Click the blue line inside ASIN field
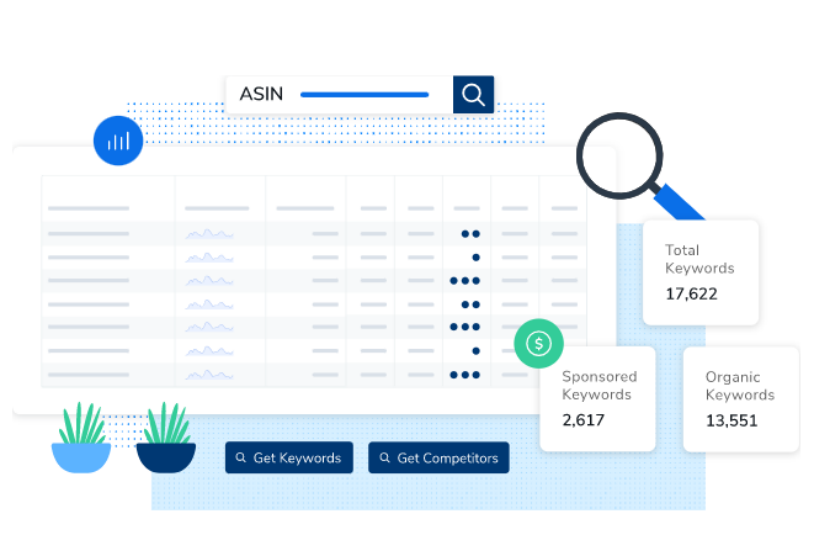Image resolution: width=830 pixels, height=535 pixels. (x=364, y=95)
